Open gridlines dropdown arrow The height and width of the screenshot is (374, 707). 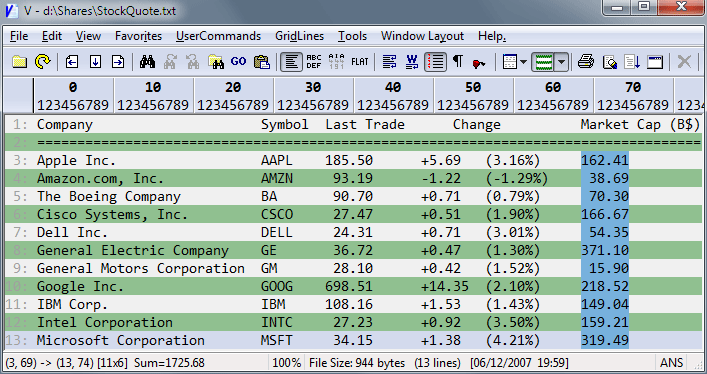[x=561, y=62]
